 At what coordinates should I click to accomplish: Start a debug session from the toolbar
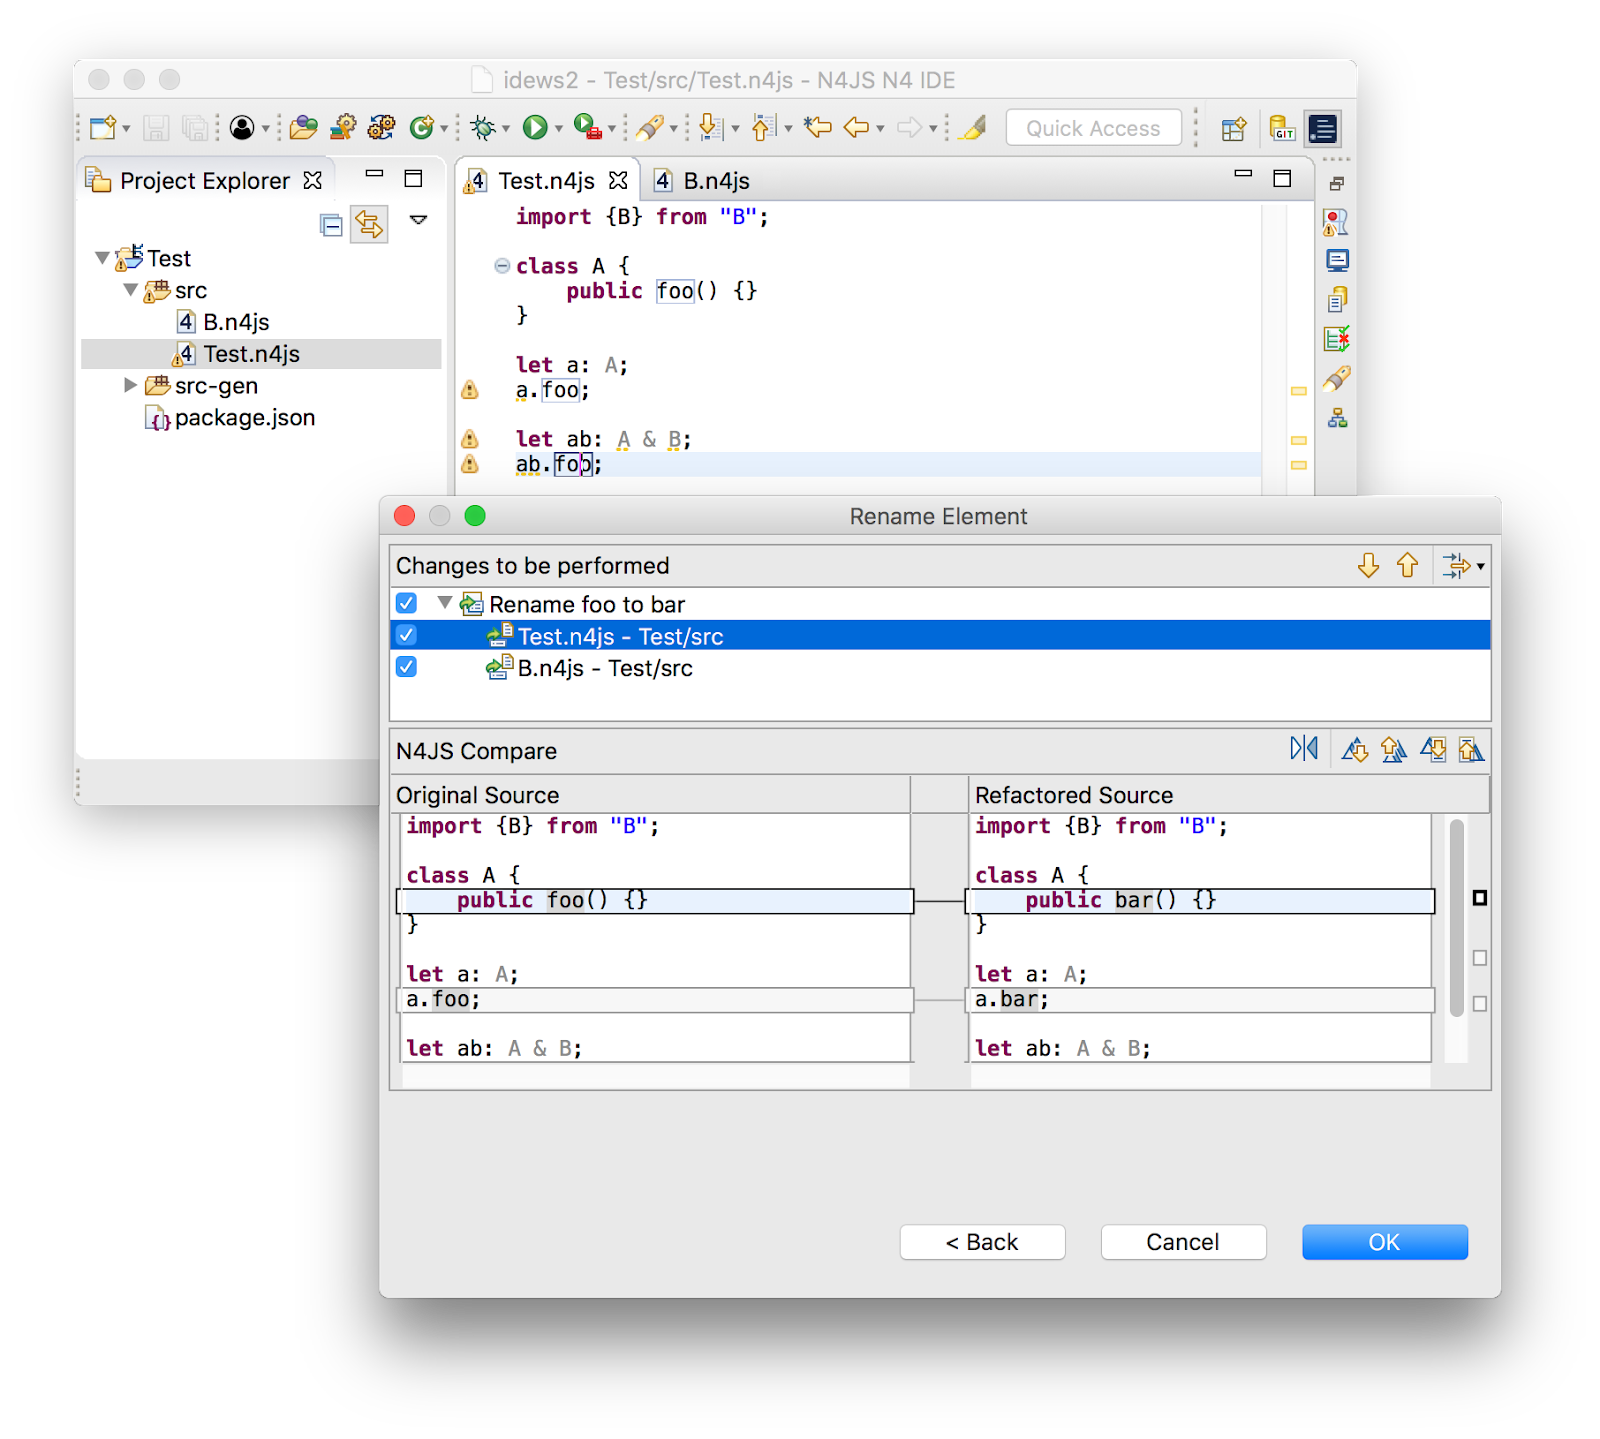point(485,128)
